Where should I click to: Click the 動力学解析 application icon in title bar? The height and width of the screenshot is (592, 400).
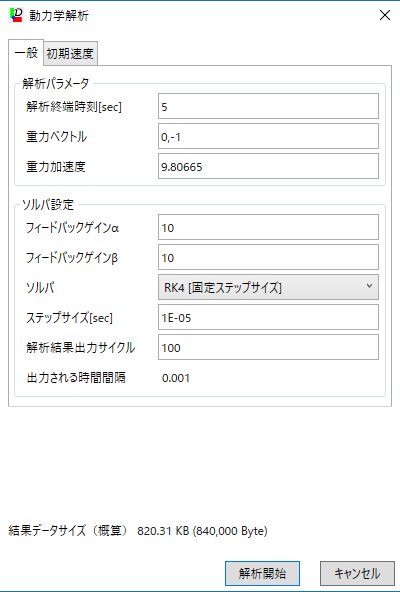15,15
